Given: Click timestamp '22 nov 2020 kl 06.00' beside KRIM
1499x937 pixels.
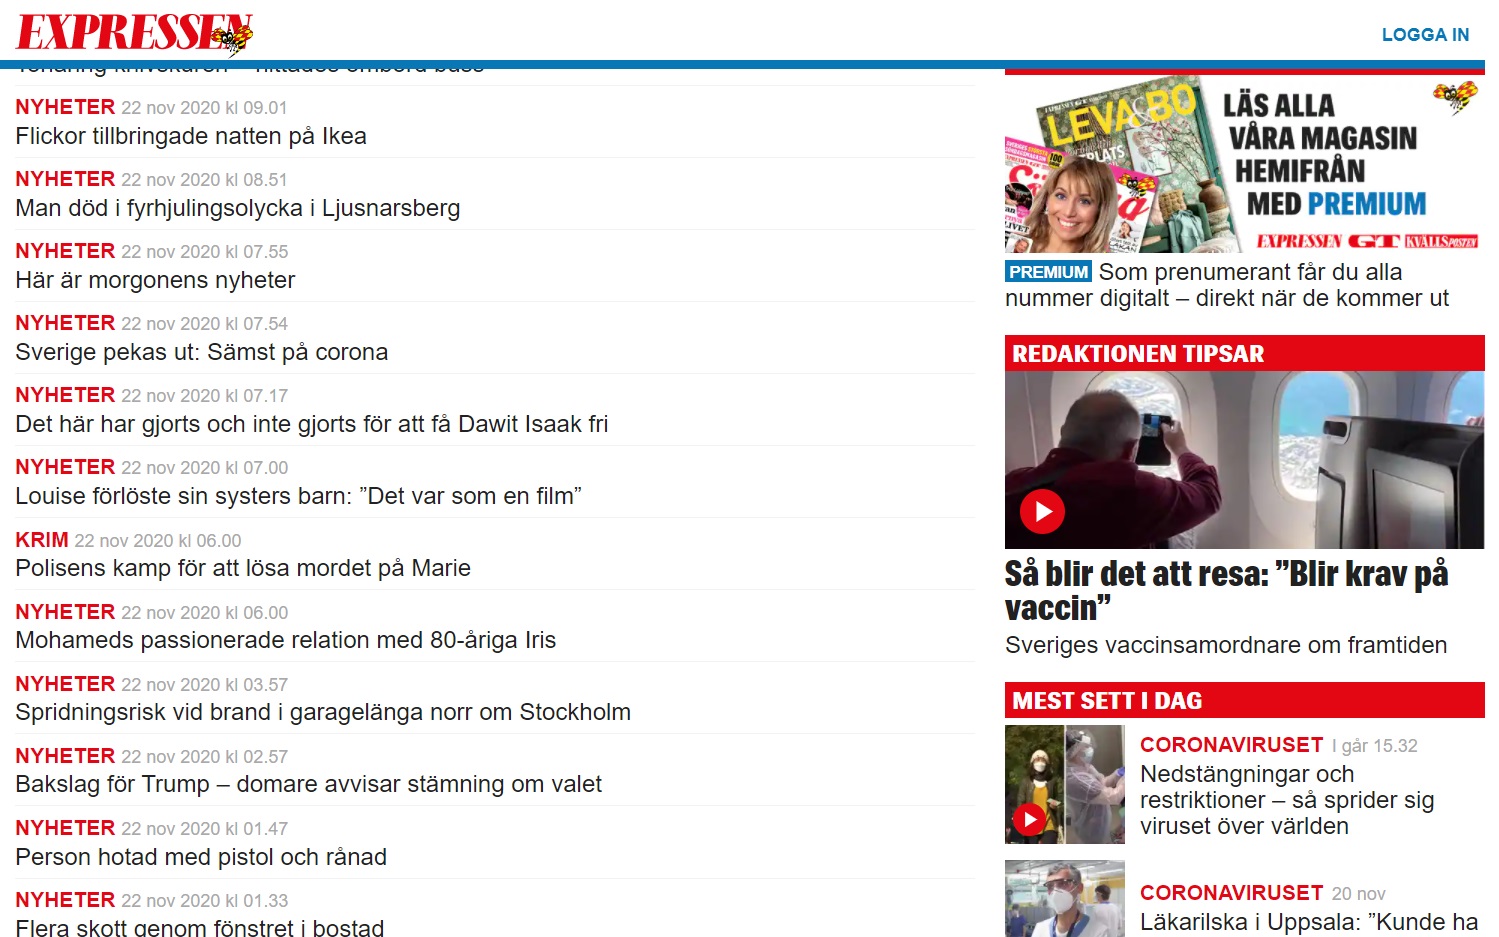Looking at the screenshot, I should tap(158, 541).
